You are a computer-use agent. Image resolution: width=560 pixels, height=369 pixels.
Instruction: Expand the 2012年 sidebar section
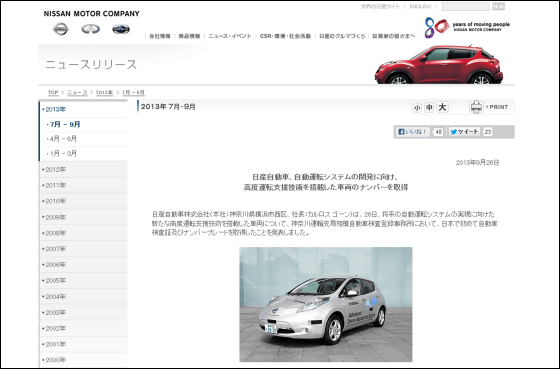tap(83, 169)
